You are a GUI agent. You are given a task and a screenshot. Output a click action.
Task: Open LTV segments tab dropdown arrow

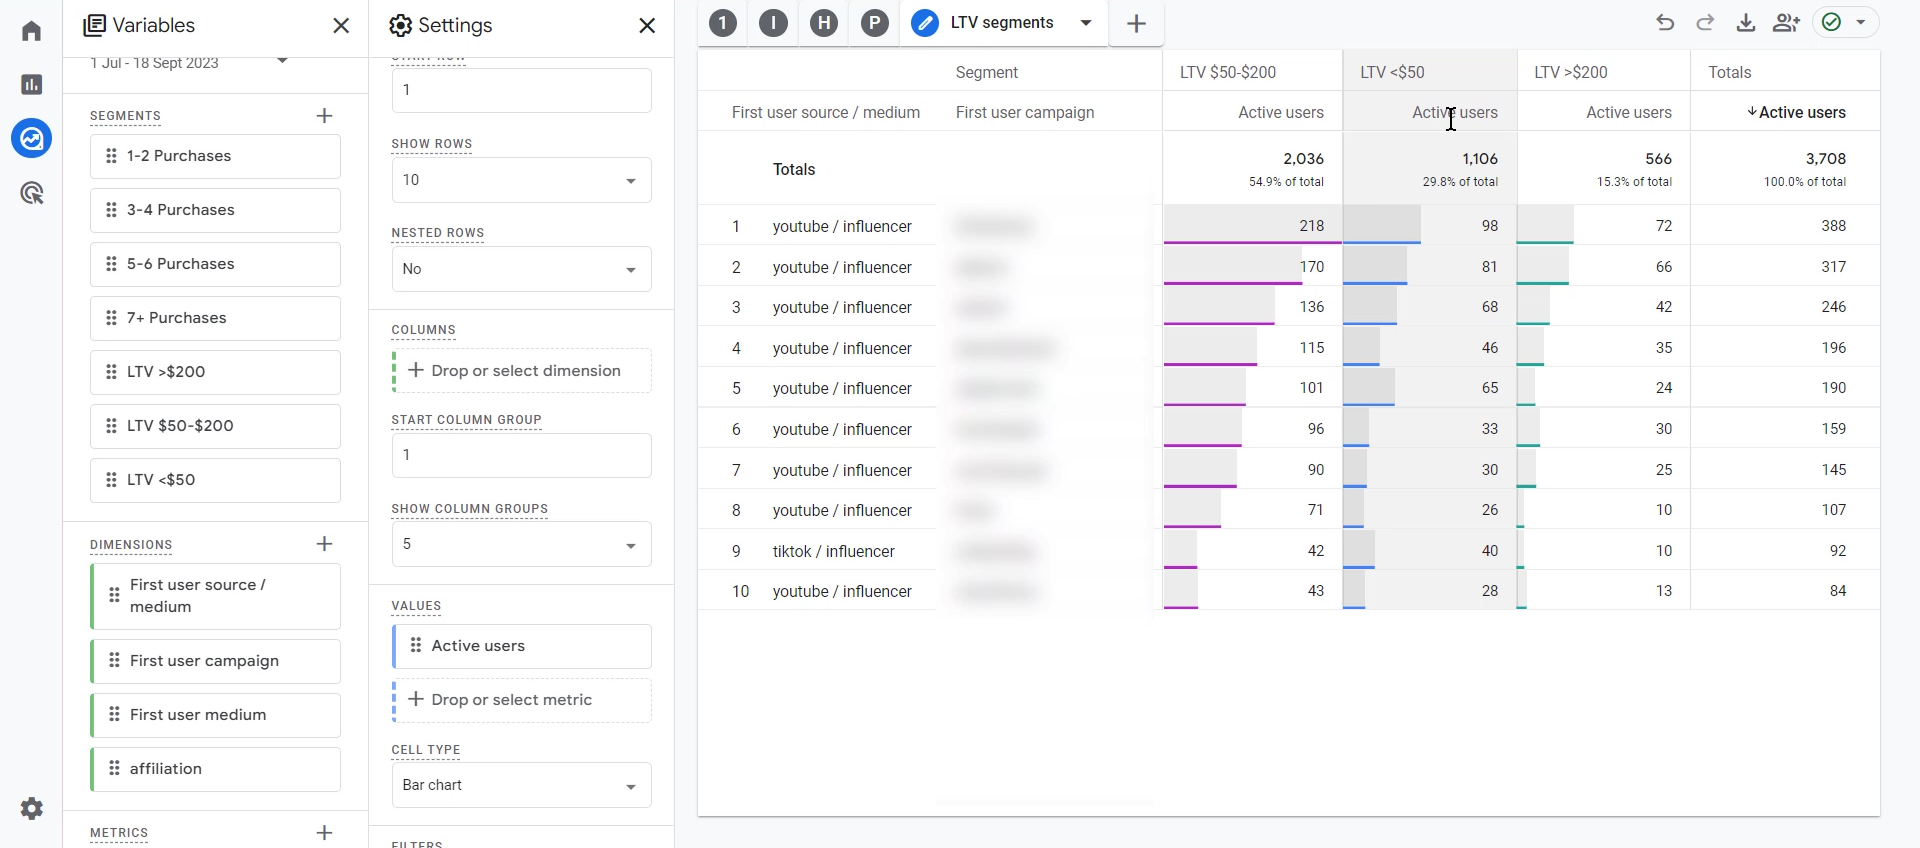pos(1086,23)
